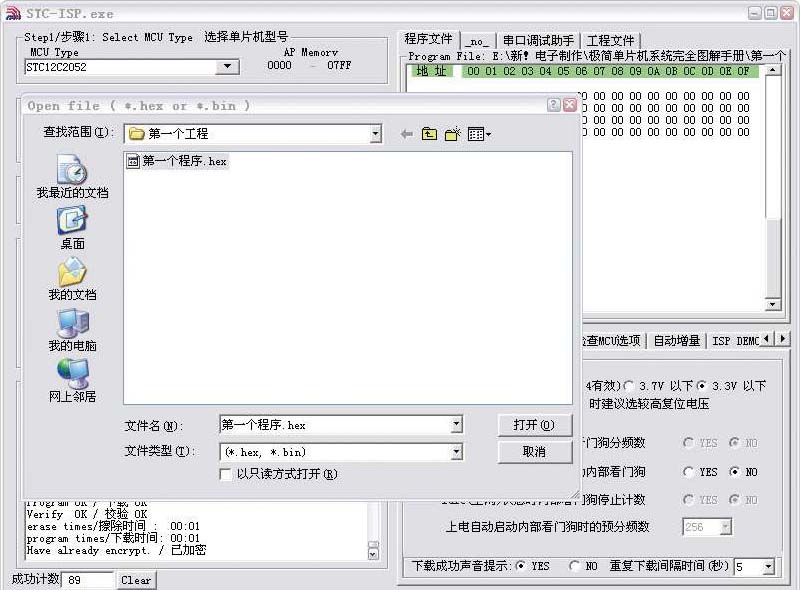Click the log panel scrollbar down arrow

(x=373, y=554)
